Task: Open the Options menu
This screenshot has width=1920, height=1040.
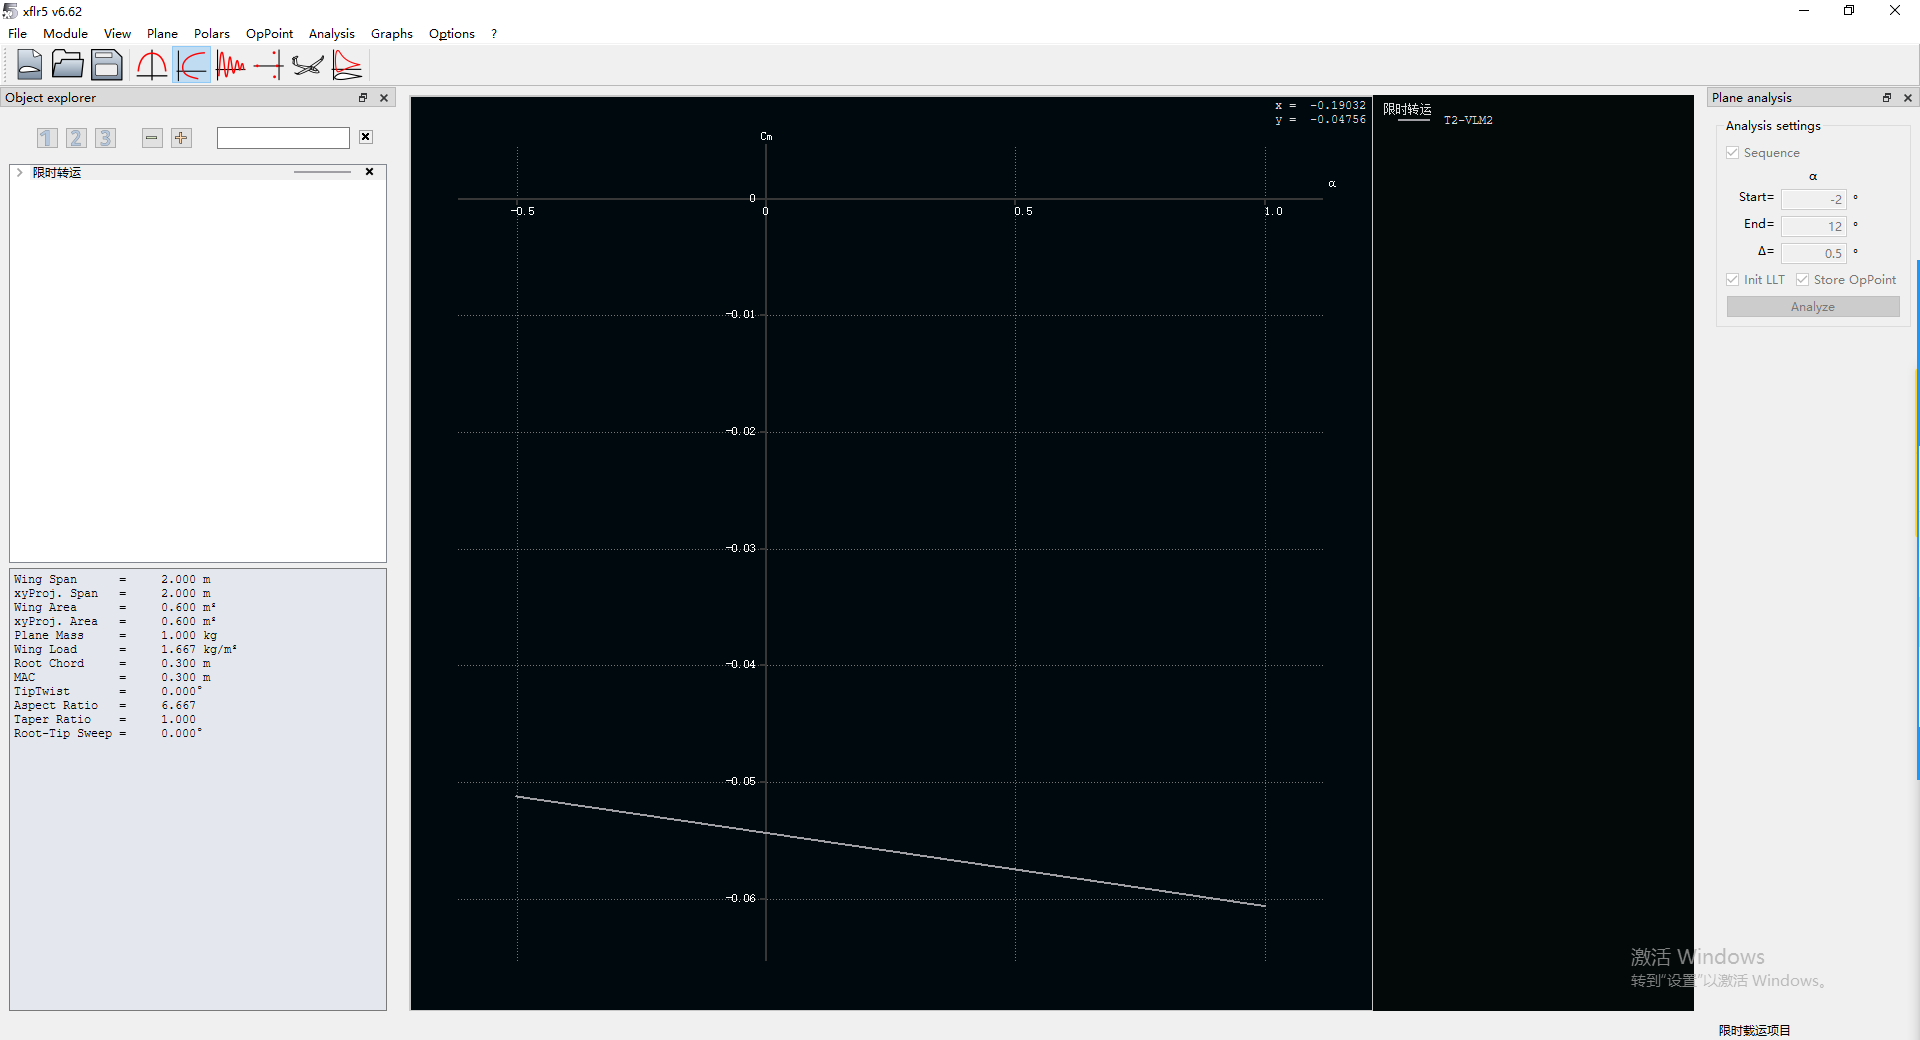Action: coord(452,33)
